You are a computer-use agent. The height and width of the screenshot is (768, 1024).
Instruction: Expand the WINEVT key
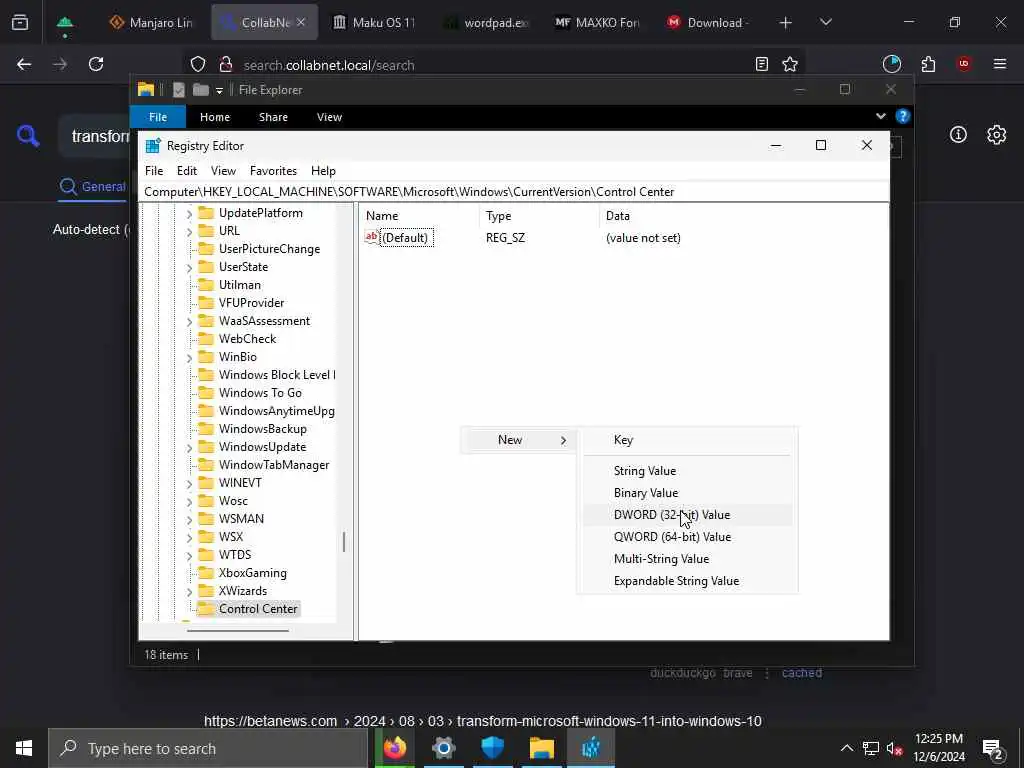click(x=189, y=483)
